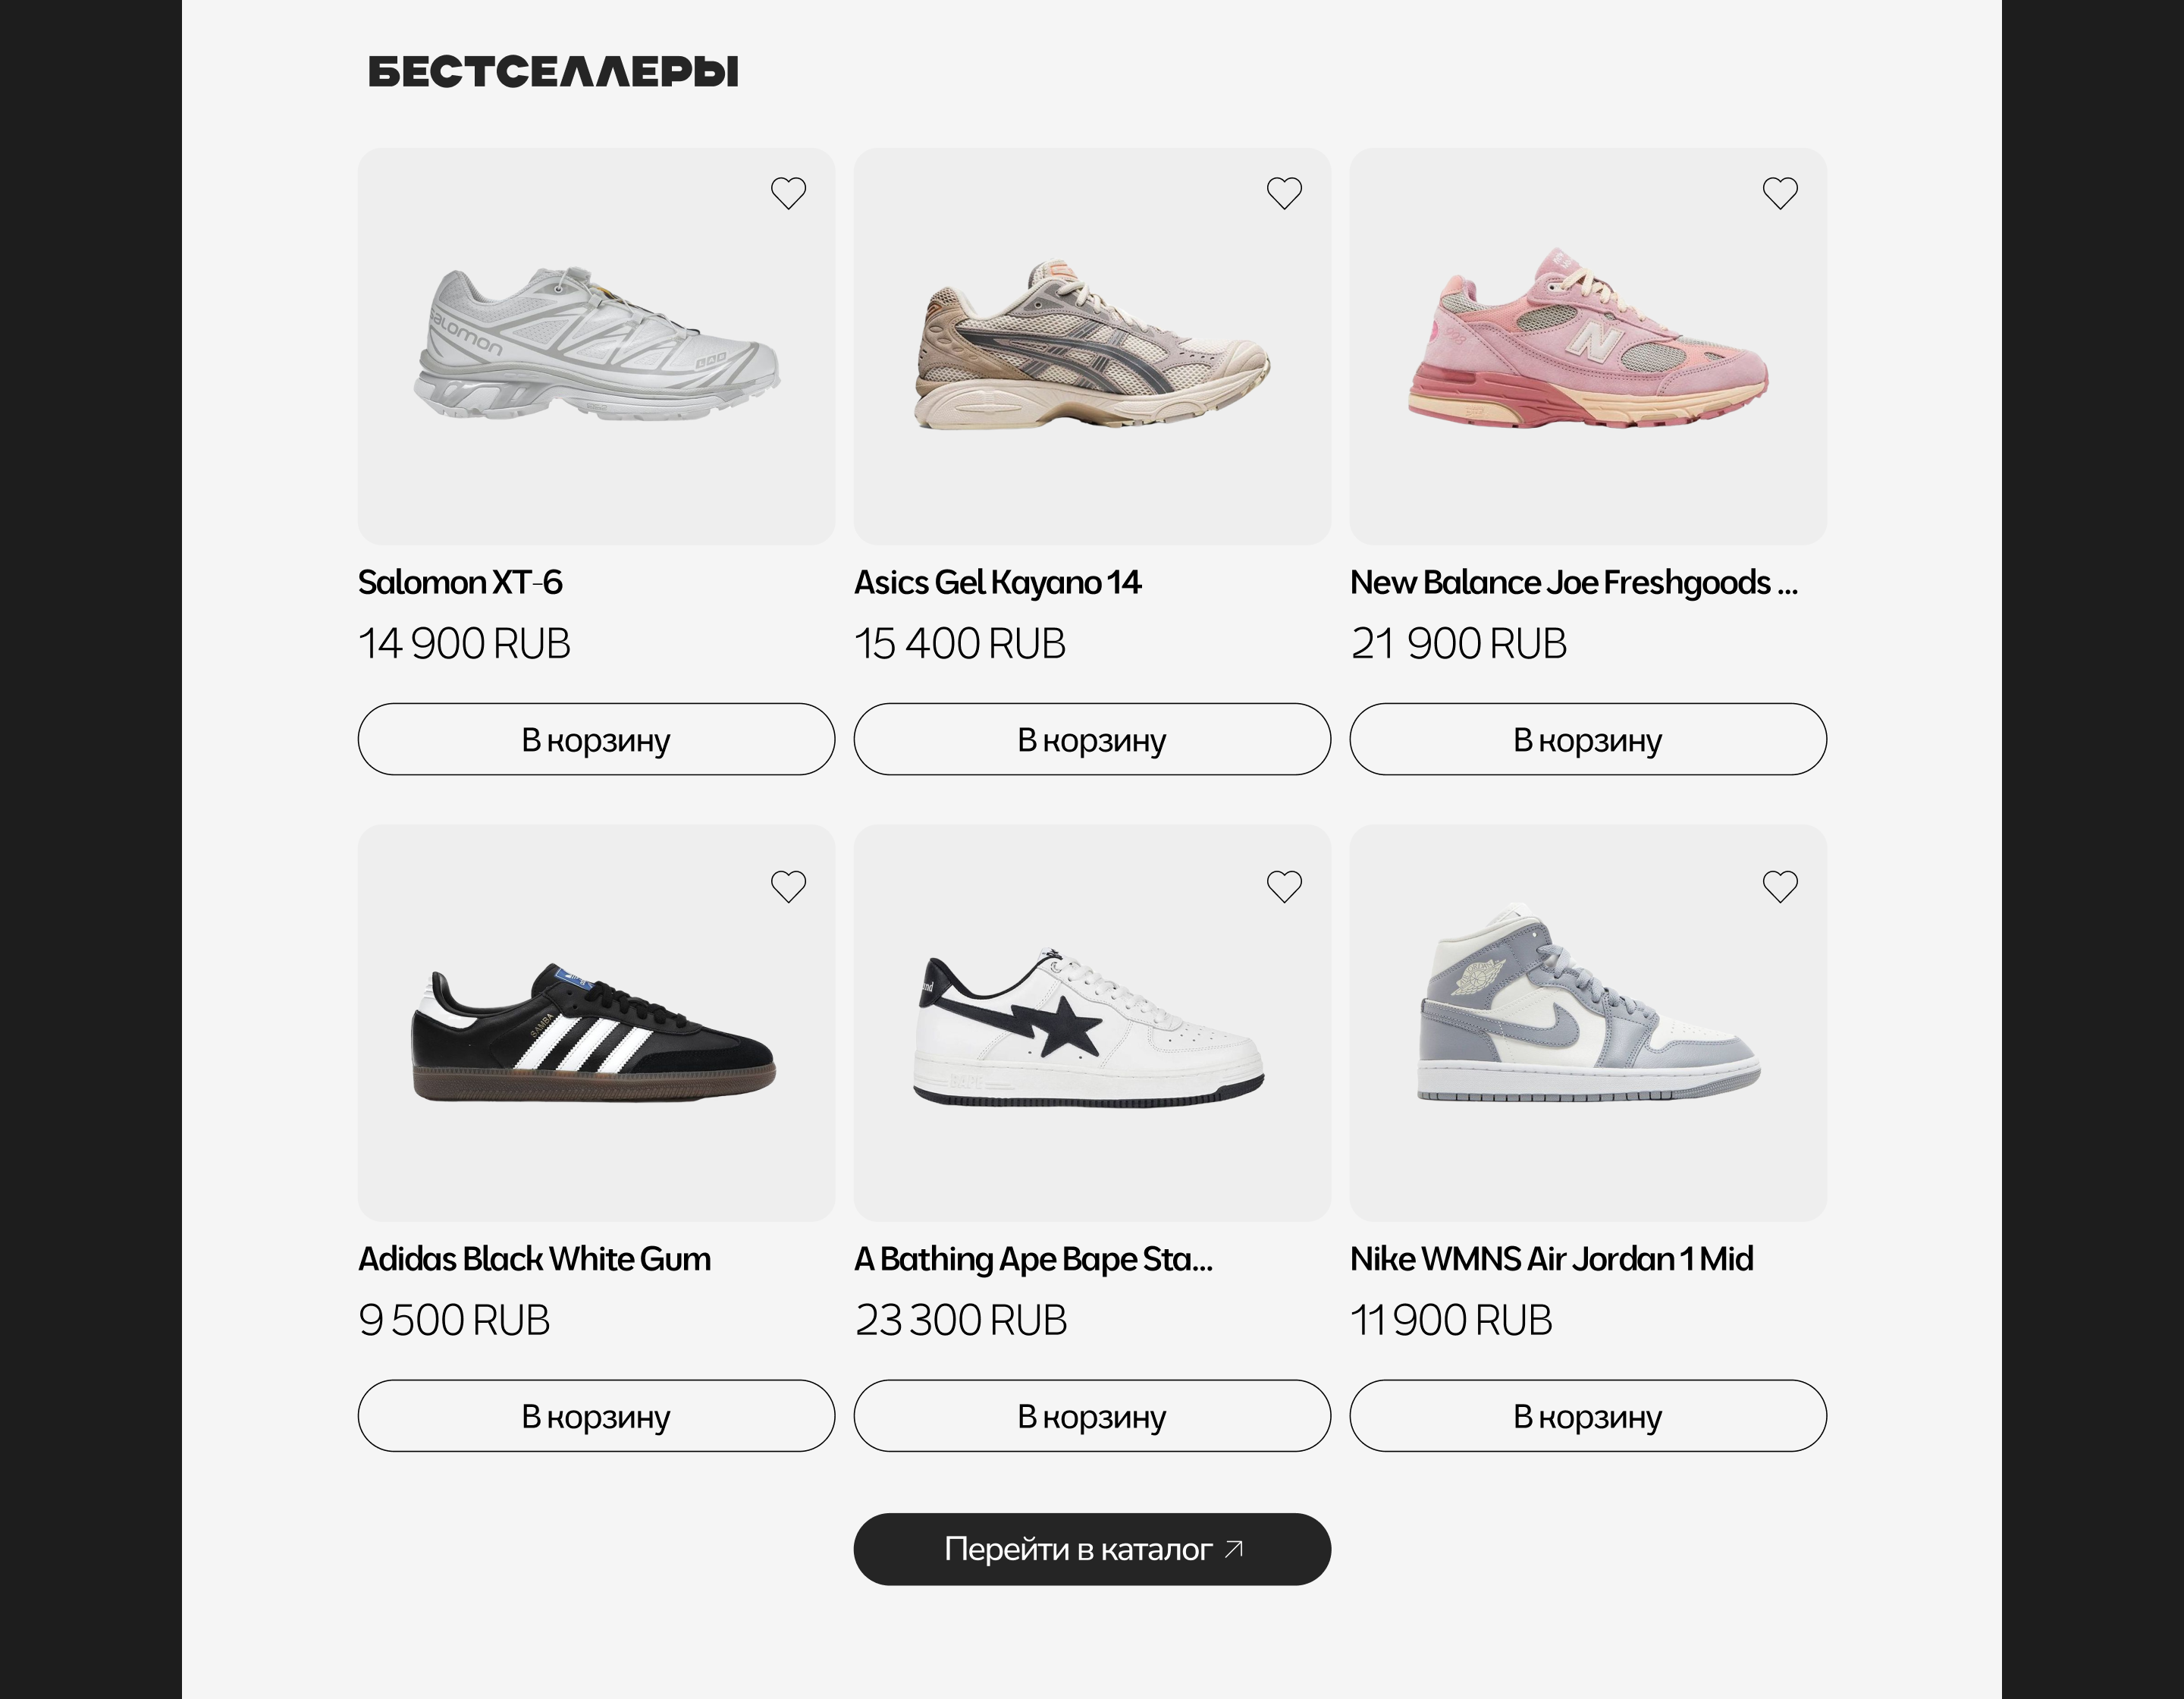Open the Nike WMNS Air Jordan 1 Mid title
Screen dimensions: 2184x1699
click(1551, 1259)
